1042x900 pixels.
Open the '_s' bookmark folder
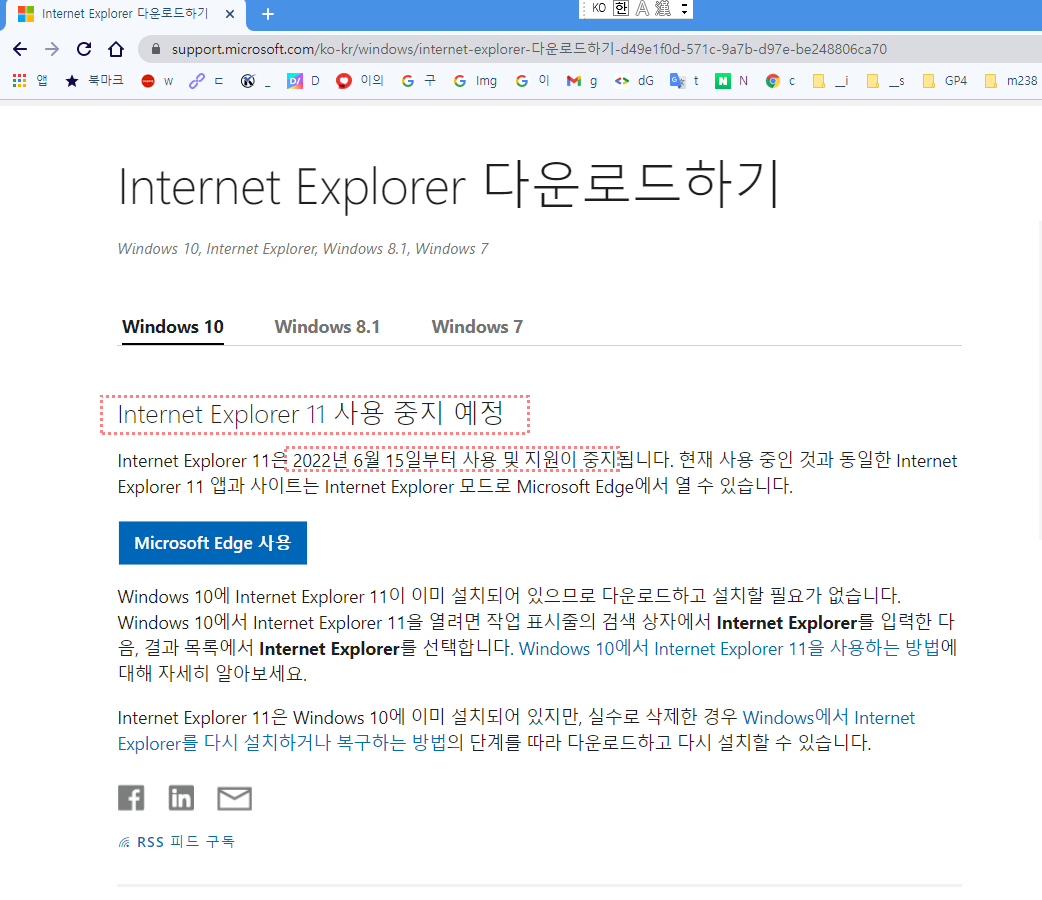tap(886, 80)
